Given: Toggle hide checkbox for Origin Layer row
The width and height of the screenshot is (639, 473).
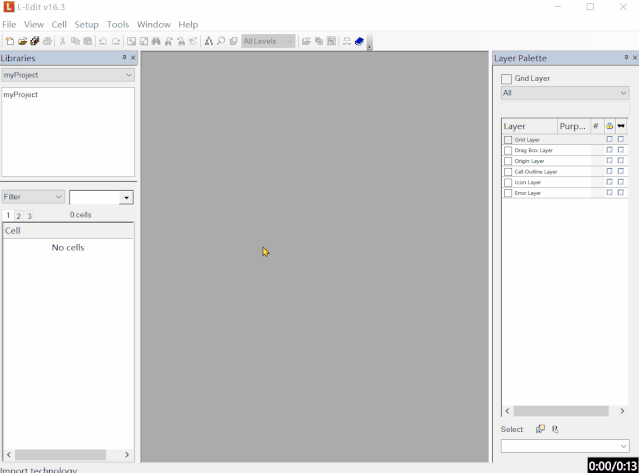Looking at the screenshot, I should pyautogui.click(x=620, y=161).
